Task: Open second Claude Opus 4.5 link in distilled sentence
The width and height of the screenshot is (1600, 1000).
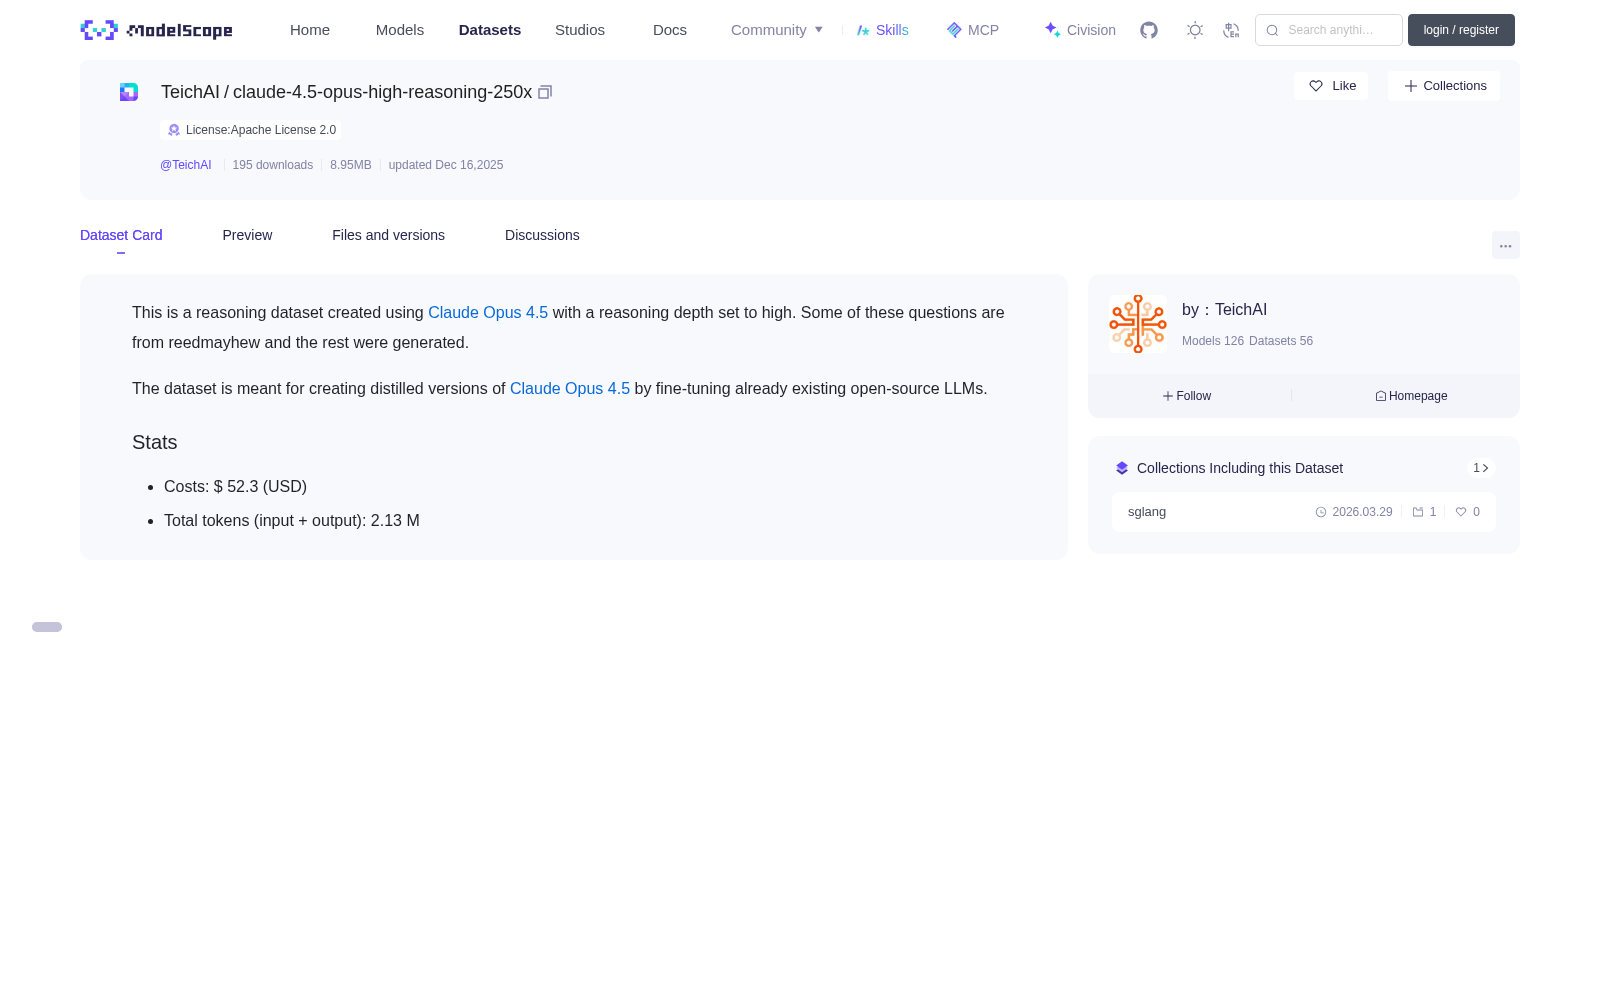Action: click(x=570, y=389)
